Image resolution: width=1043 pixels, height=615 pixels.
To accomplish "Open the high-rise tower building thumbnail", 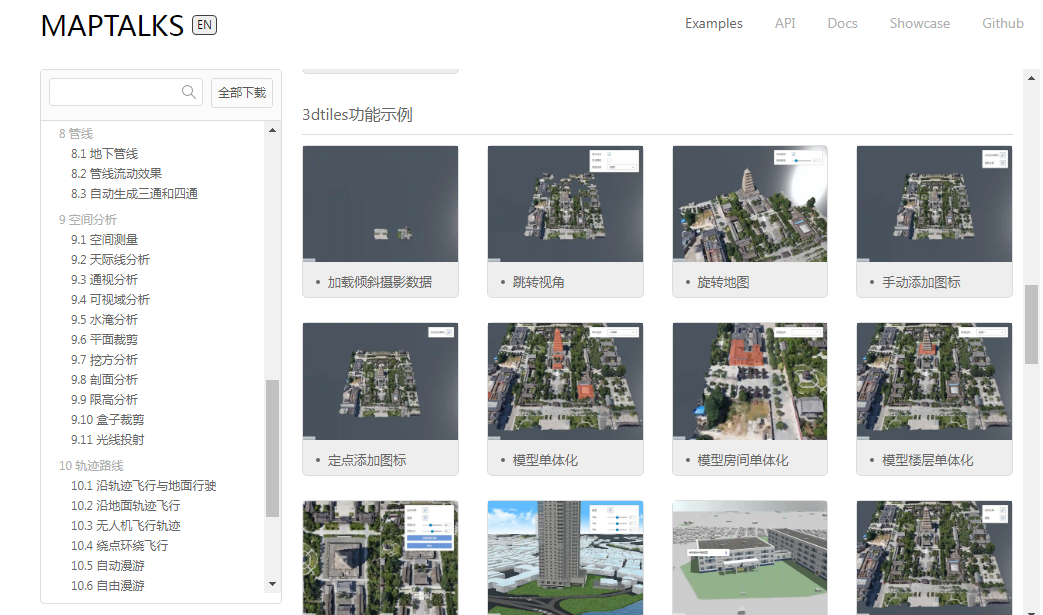I will point(565,558).
